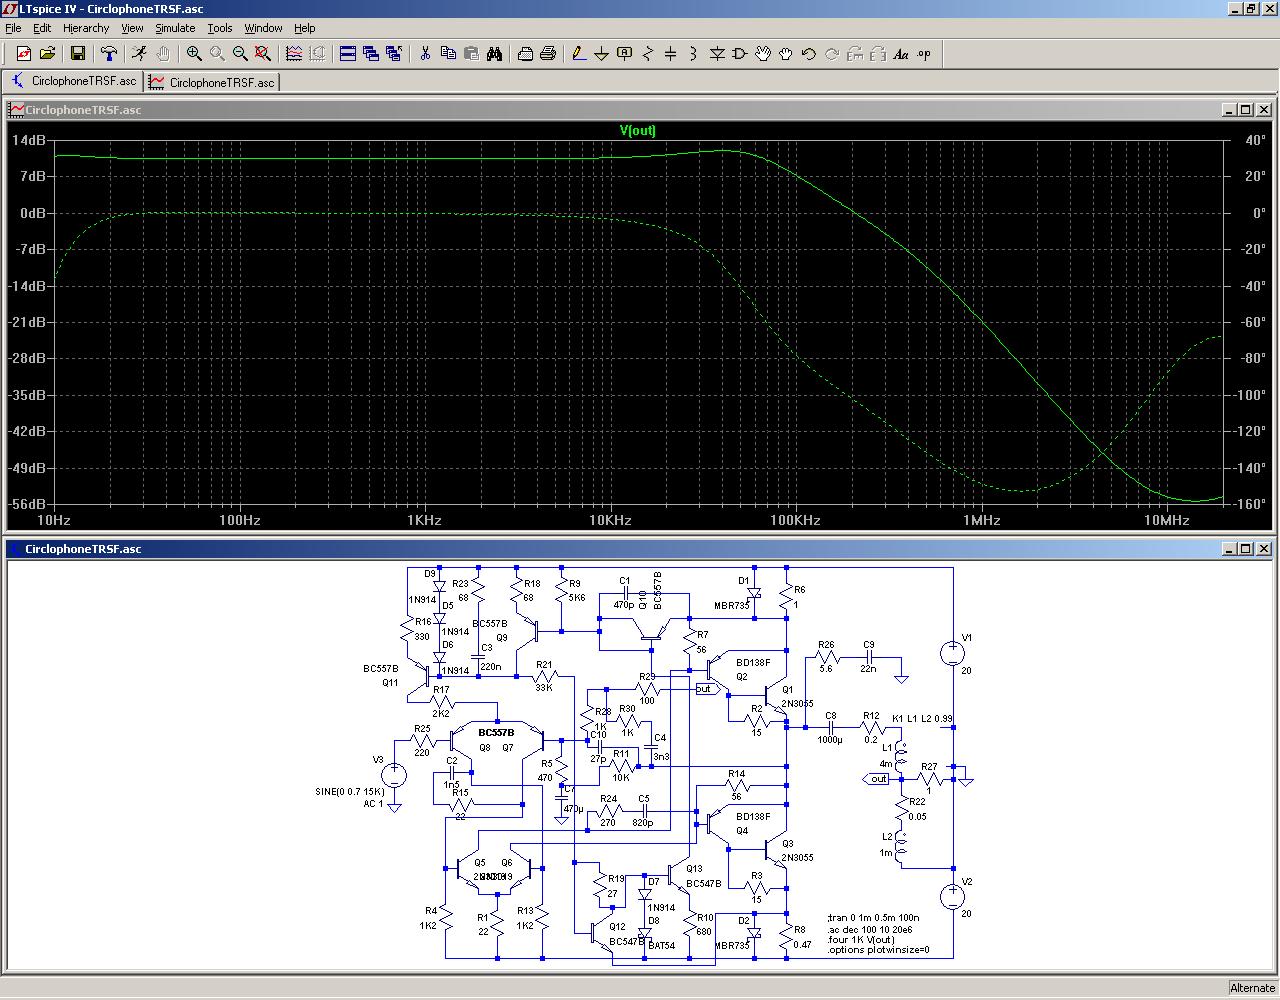Select the Draw Wire pencil tool
This screenshot has width=1280, height=1000.
click(x=579, y=54)
